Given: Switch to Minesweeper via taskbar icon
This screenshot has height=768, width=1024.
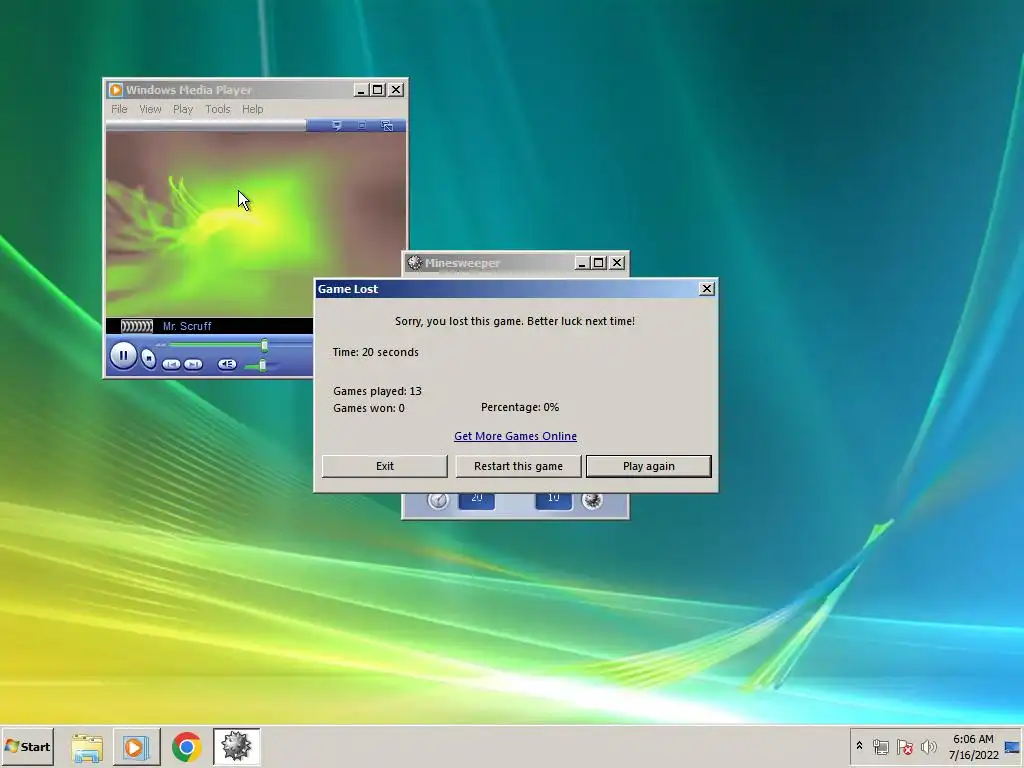Looking at the screenshot, I should (x=236, y=747).
